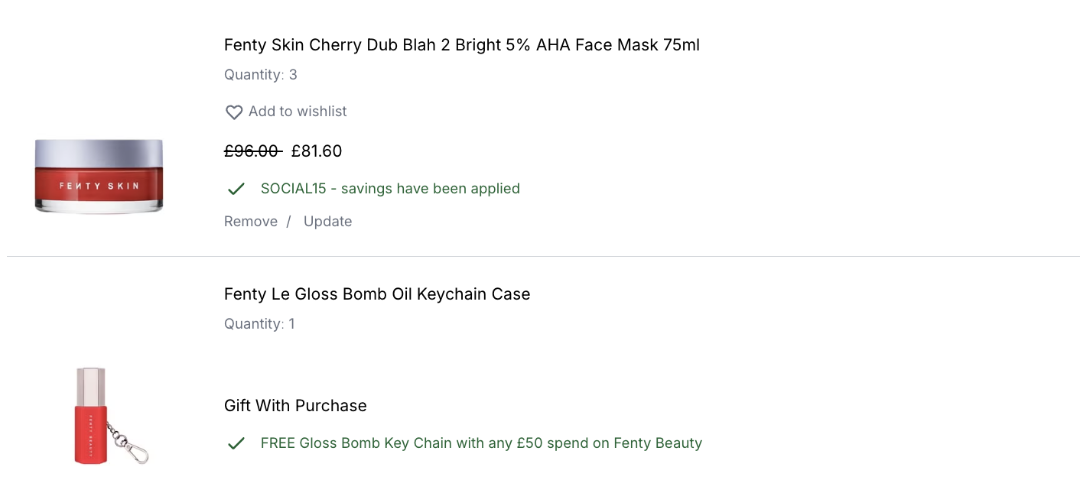Screen dimensions: 1080x480
Task: Click the discounted £81.60 price
Action: pos(317,151)
